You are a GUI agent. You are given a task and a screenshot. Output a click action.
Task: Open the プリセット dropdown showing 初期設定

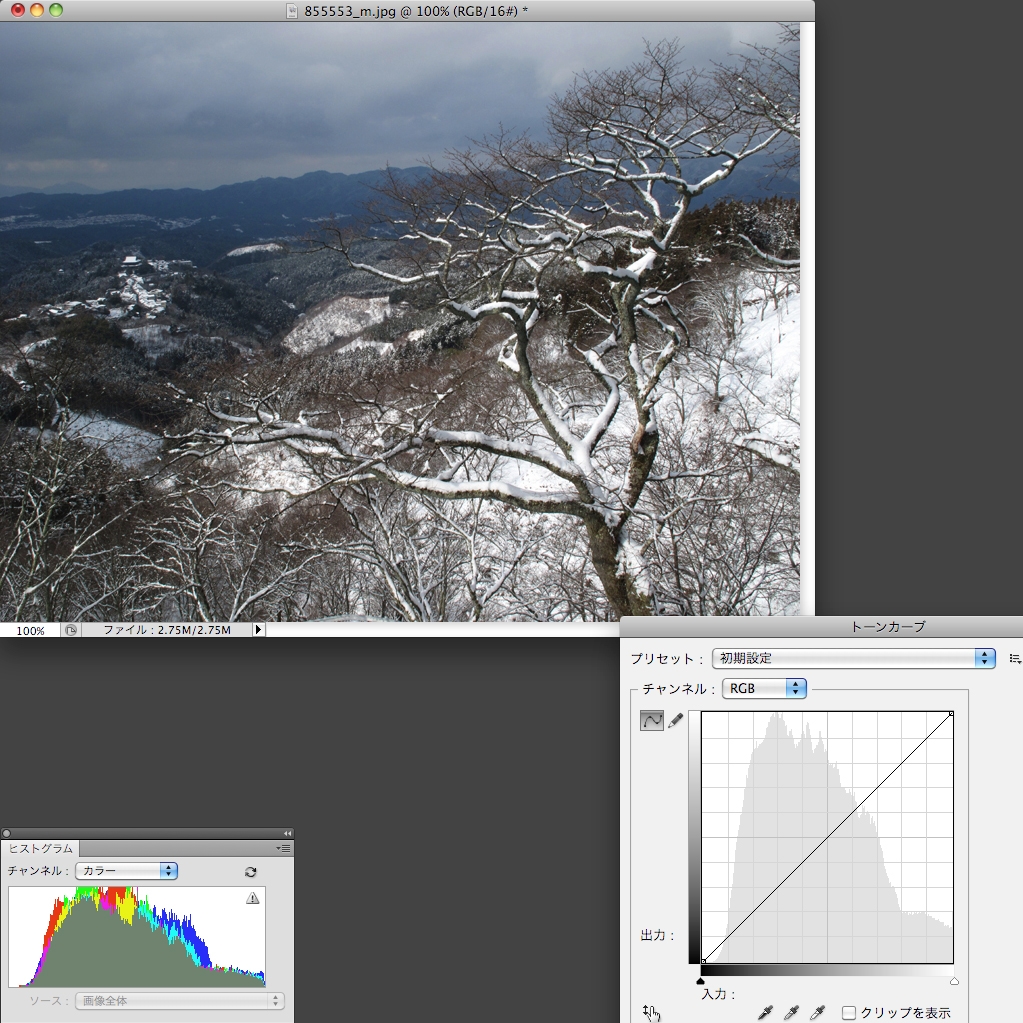(x=853, y=658)
